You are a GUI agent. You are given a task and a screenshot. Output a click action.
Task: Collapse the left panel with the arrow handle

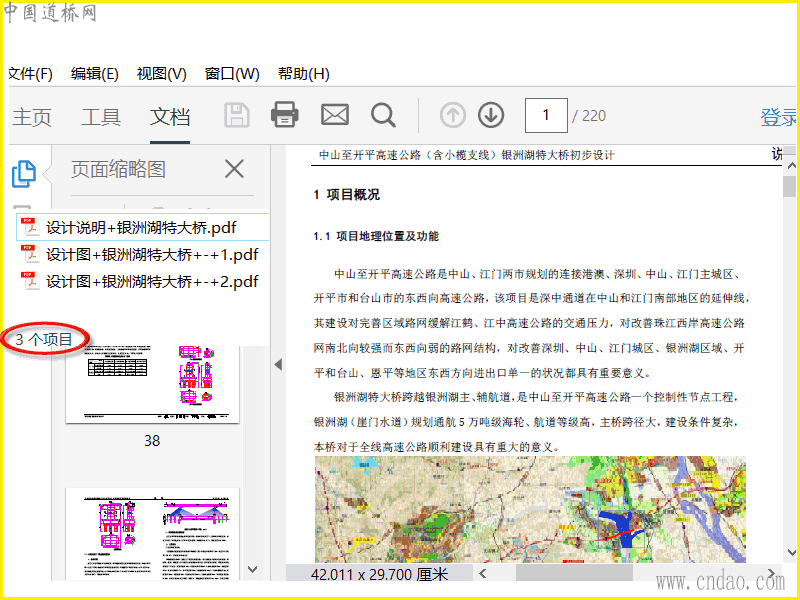(278, 365)
